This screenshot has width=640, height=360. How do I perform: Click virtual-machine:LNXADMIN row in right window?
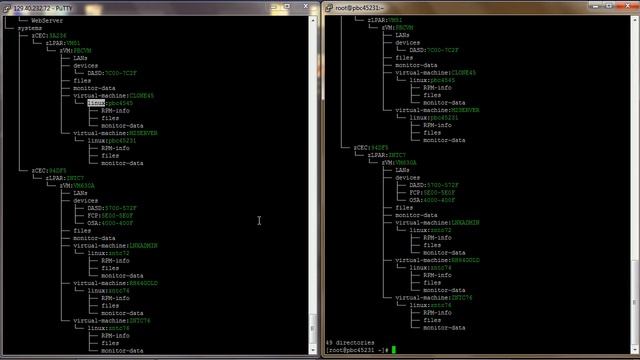click(437, 222)
